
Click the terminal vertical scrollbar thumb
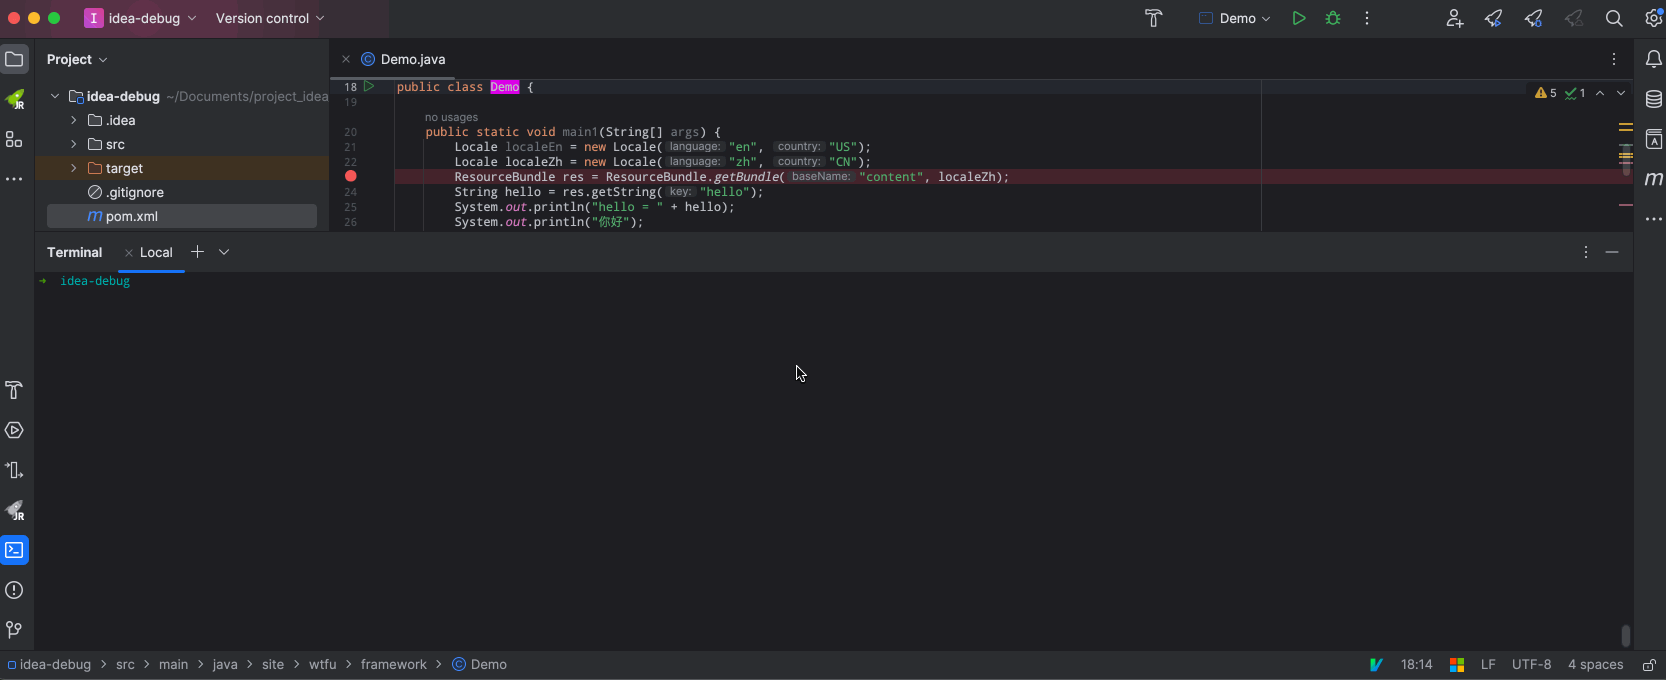click(x=1625, y=636)
